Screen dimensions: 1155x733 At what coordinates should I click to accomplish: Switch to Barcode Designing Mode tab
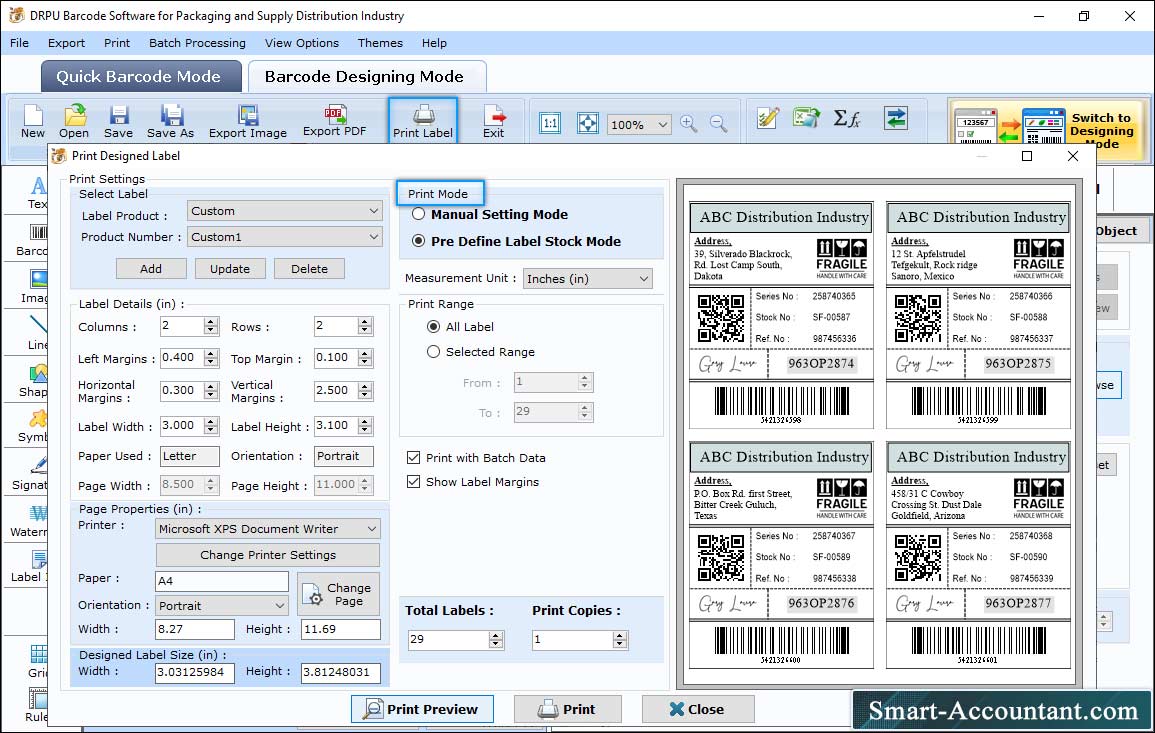pyautogui.click(x=367, y=77)
